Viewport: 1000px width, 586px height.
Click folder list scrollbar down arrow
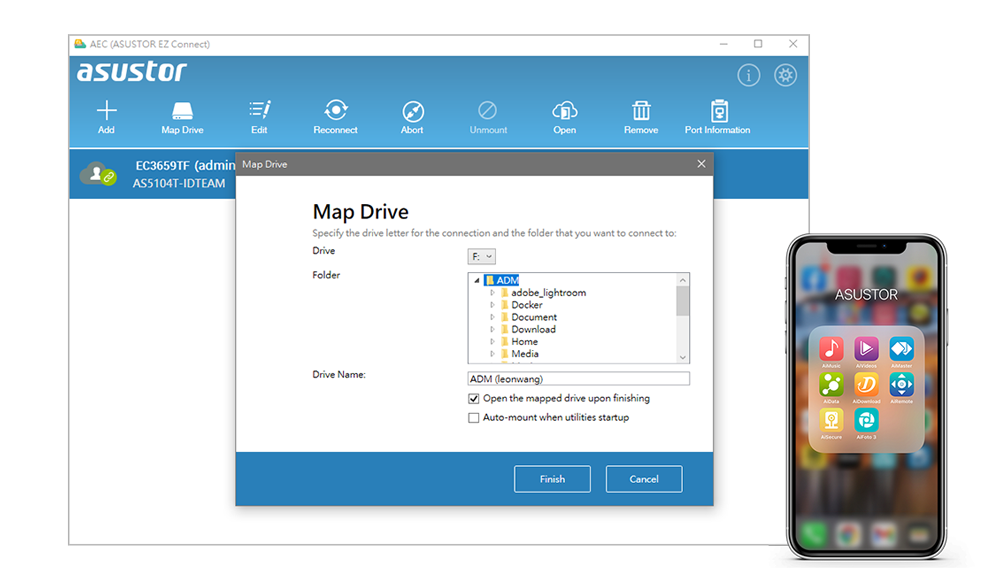click(x=682, y=358)
